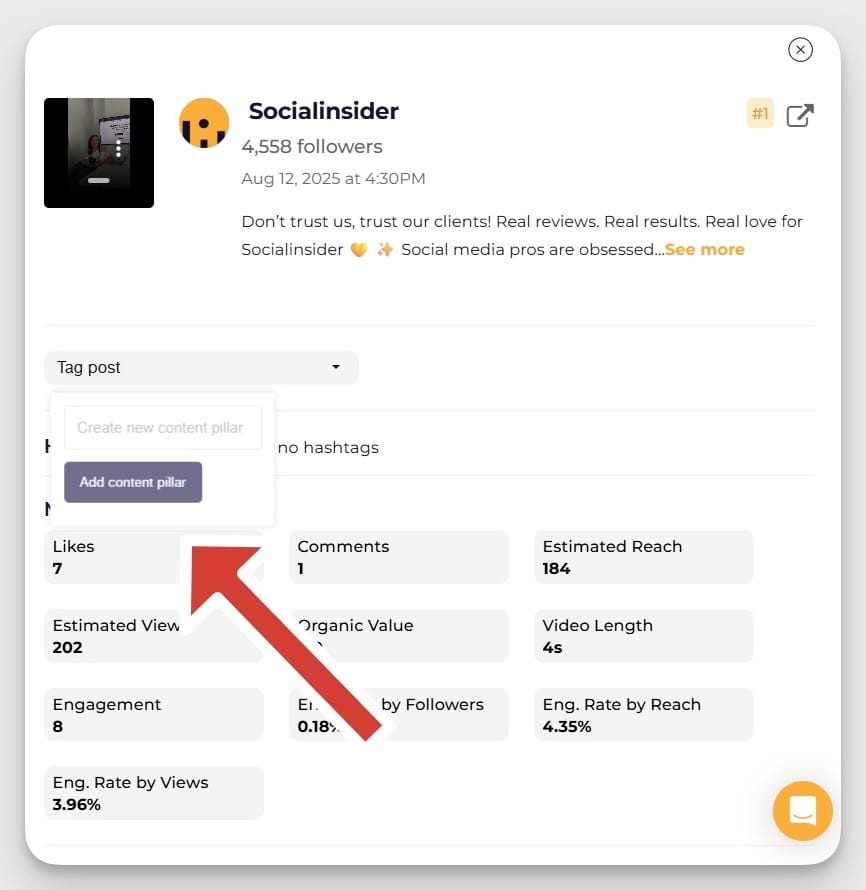Open post in external link icon
866x890 pixels.
[800, 115]
